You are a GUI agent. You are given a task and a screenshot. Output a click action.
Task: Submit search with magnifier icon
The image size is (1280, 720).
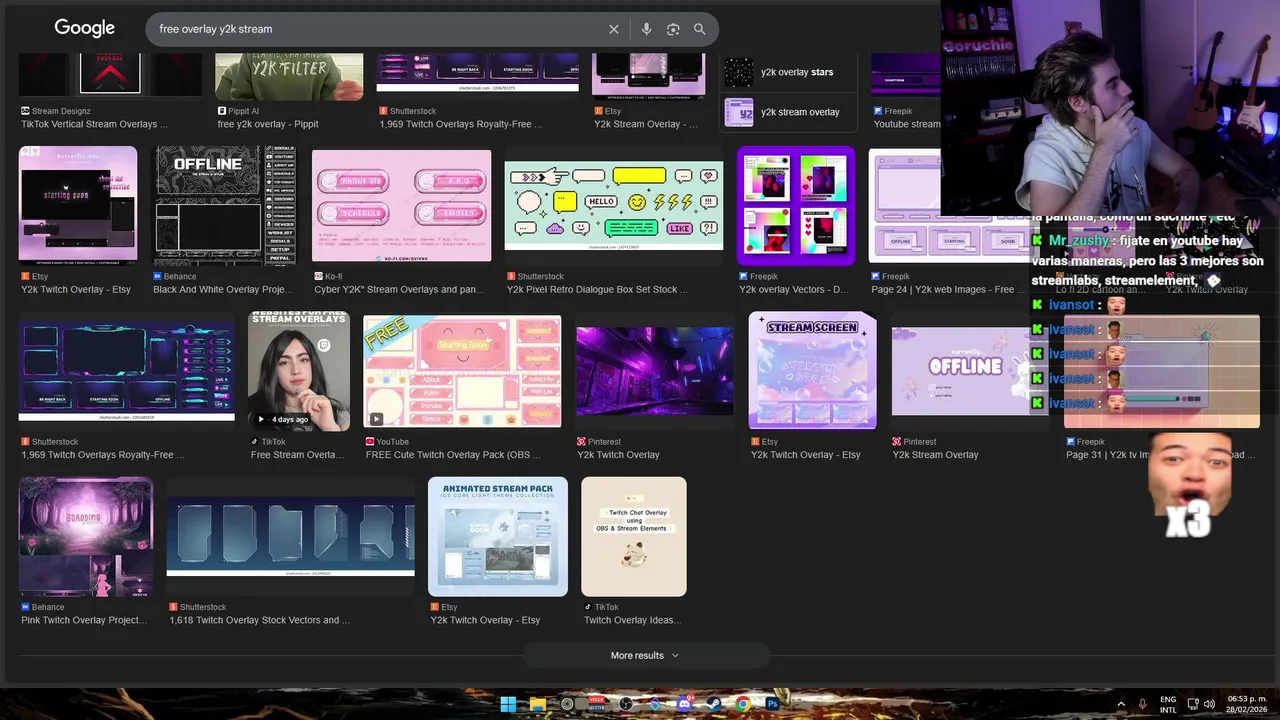(x=700, y=29)
